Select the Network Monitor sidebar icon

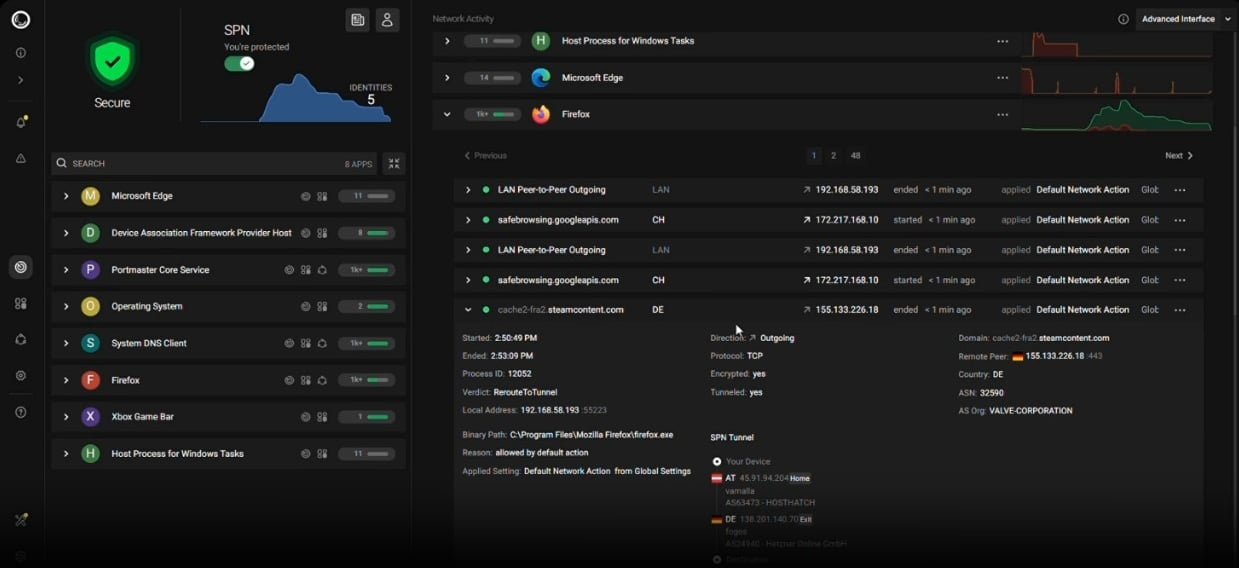[21, 267]
